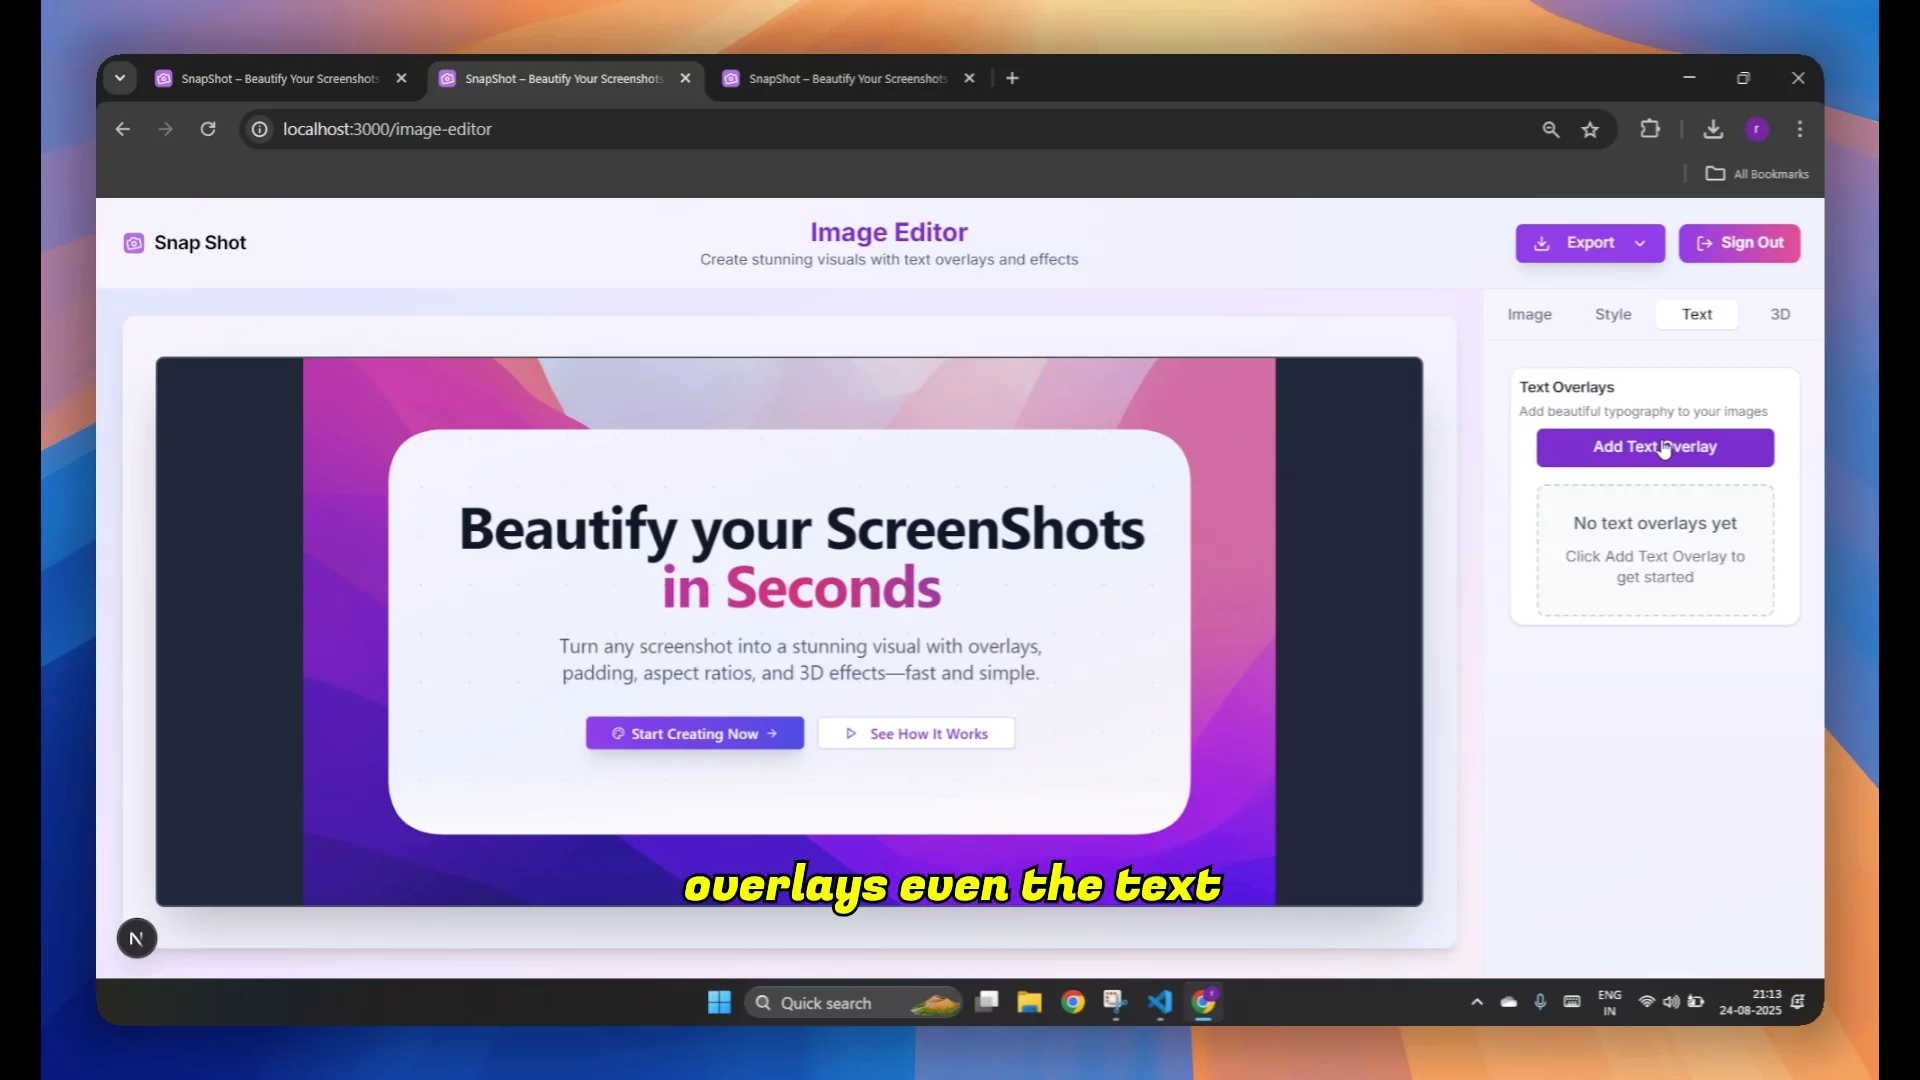The image size is (1920, 1080).
Task: Reload the page with the refresh icon
Action: [208, 129]
